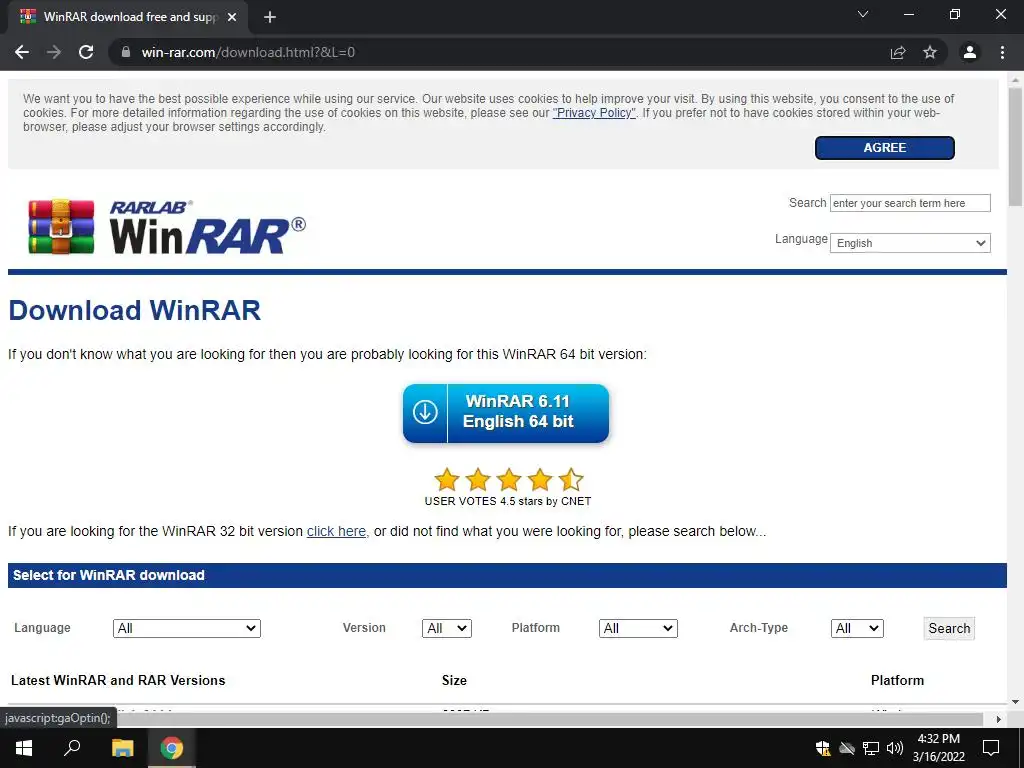Click 'Latest WinRAR and RAR Versions' header
This screenshot has height=768, width=1024.
pos(118,680)
